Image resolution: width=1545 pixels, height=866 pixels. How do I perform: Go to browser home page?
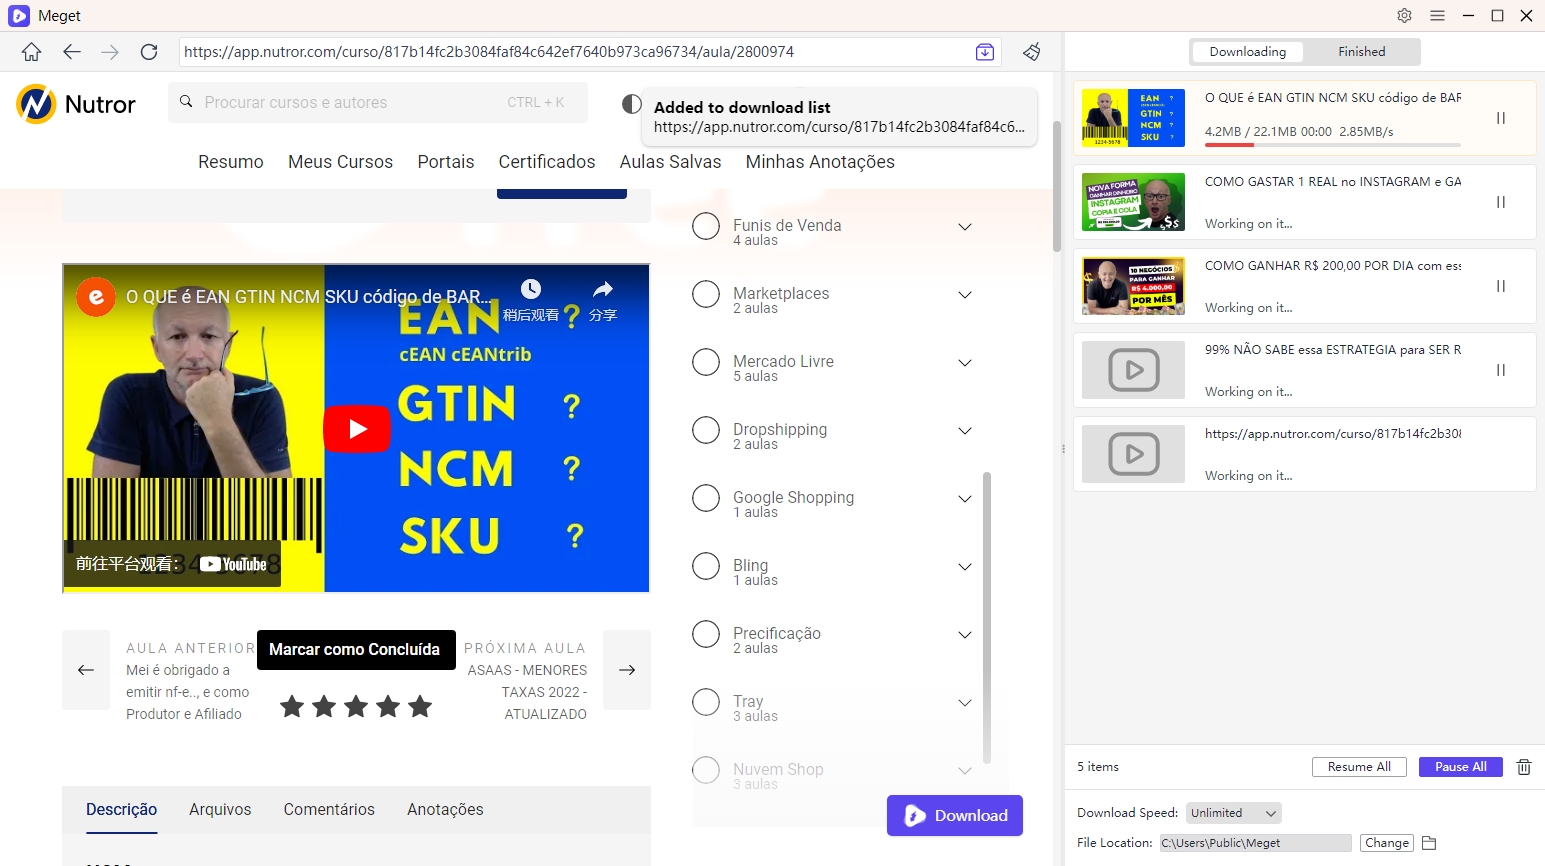(31, 52)
